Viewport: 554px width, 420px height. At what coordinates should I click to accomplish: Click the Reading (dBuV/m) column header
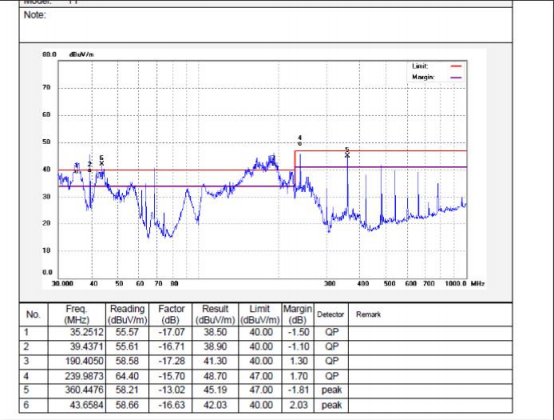pyautogui.click(x=127, y=314)
